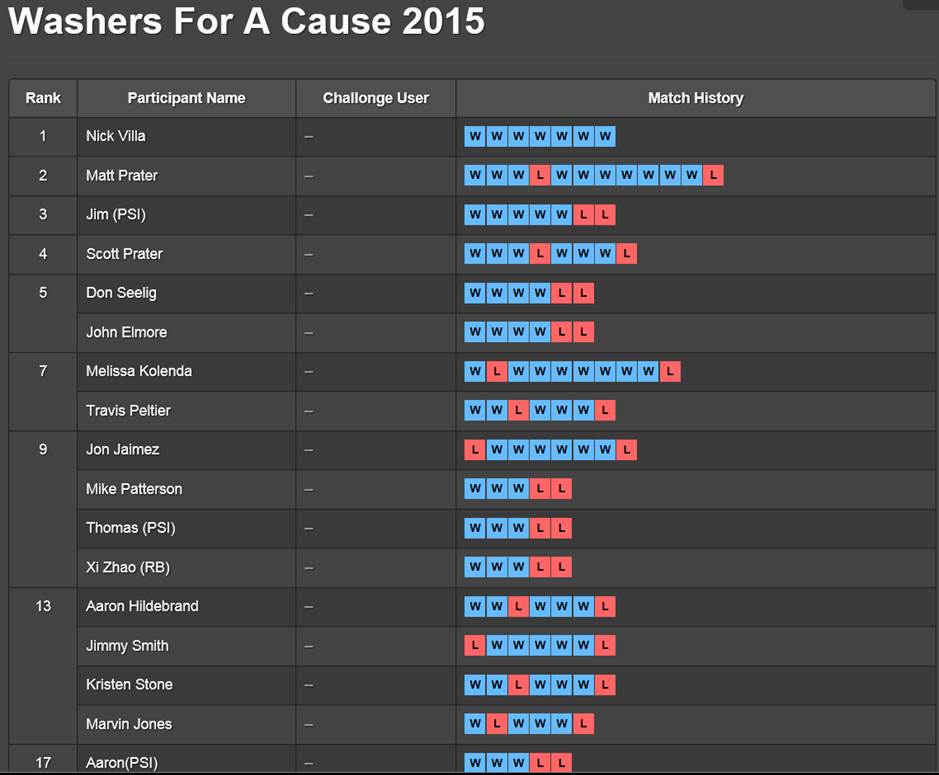Click the Challenge User column header
The image size is (939, 775).
point(376,98)
